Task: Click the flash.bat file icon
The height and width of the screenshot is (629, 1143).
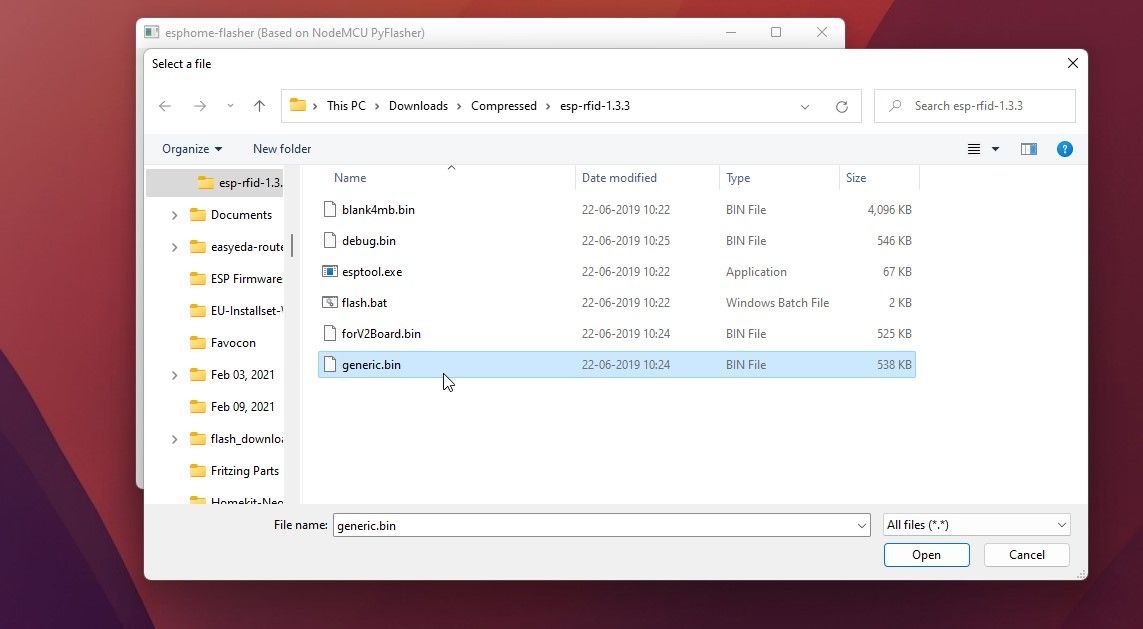Action: coord(330,302)
